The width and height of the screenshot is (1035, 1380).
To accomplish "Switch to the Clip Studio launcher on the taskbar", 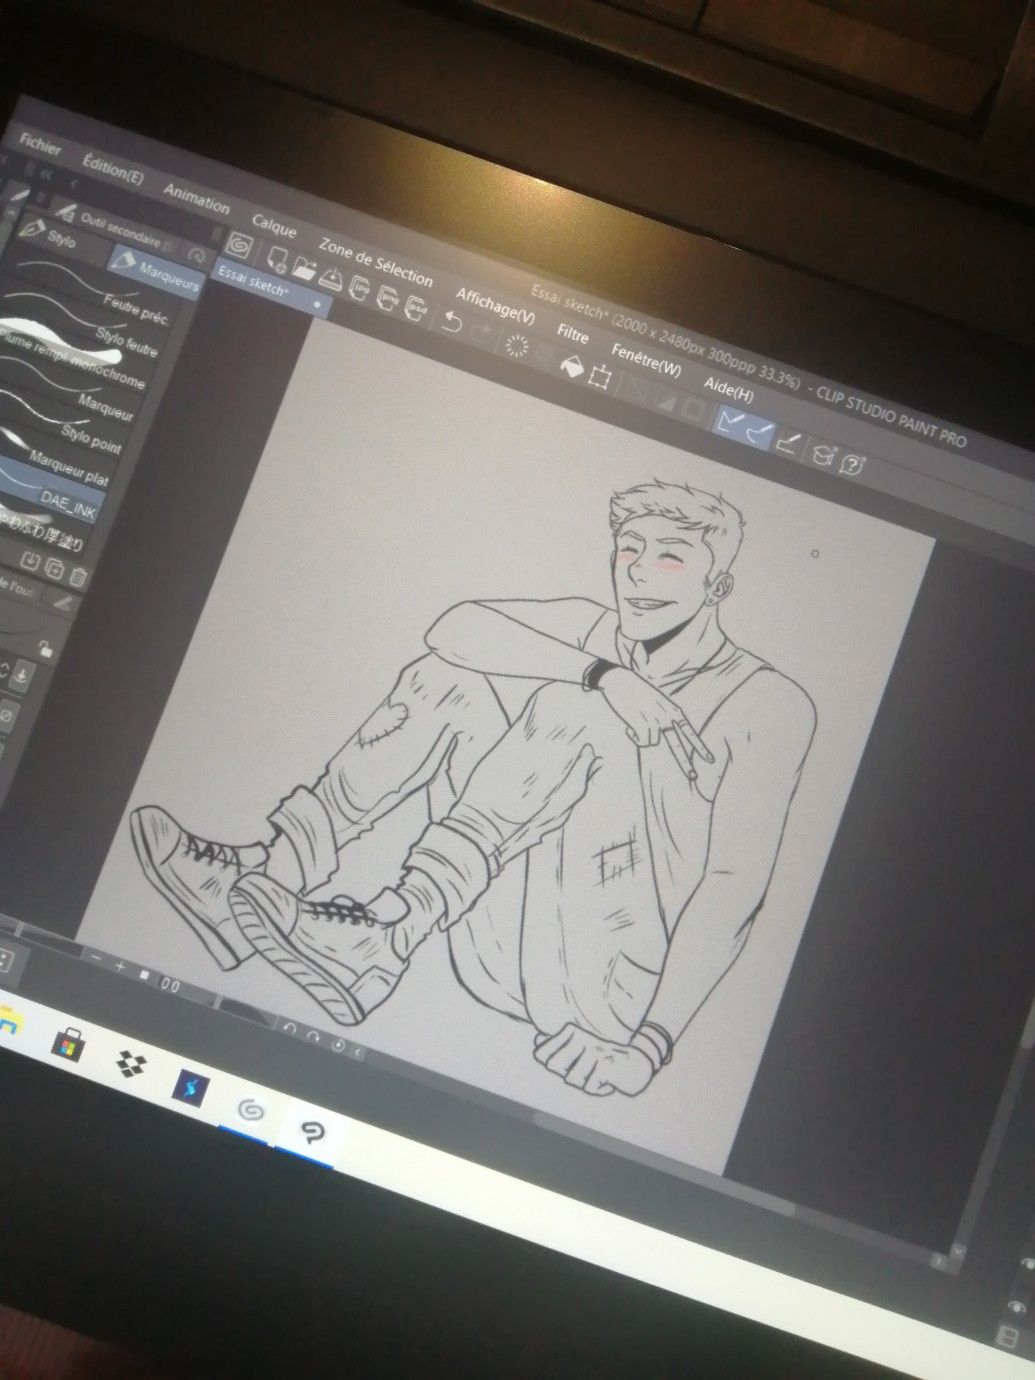I will pyautogui.click(x=251, y=1111).
